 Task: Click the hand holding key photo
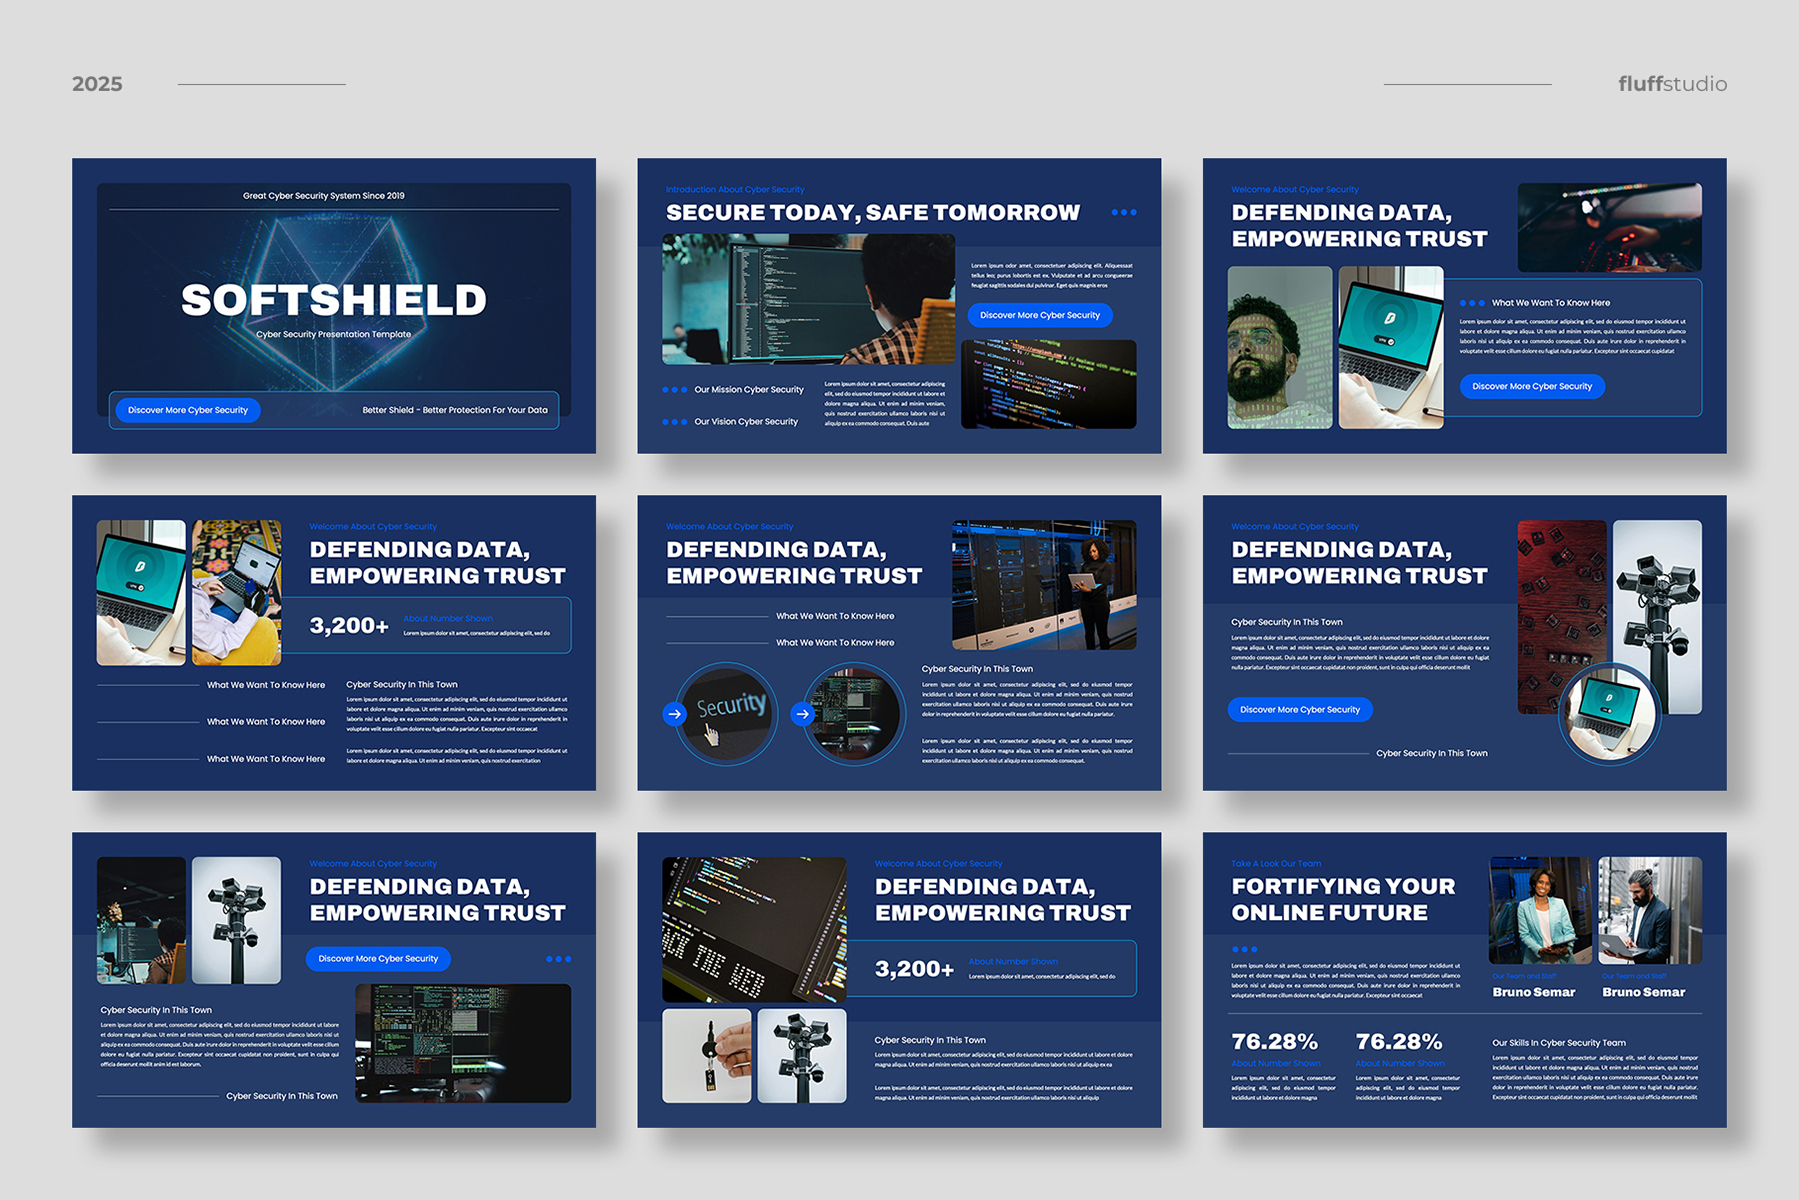point(706,1055)
